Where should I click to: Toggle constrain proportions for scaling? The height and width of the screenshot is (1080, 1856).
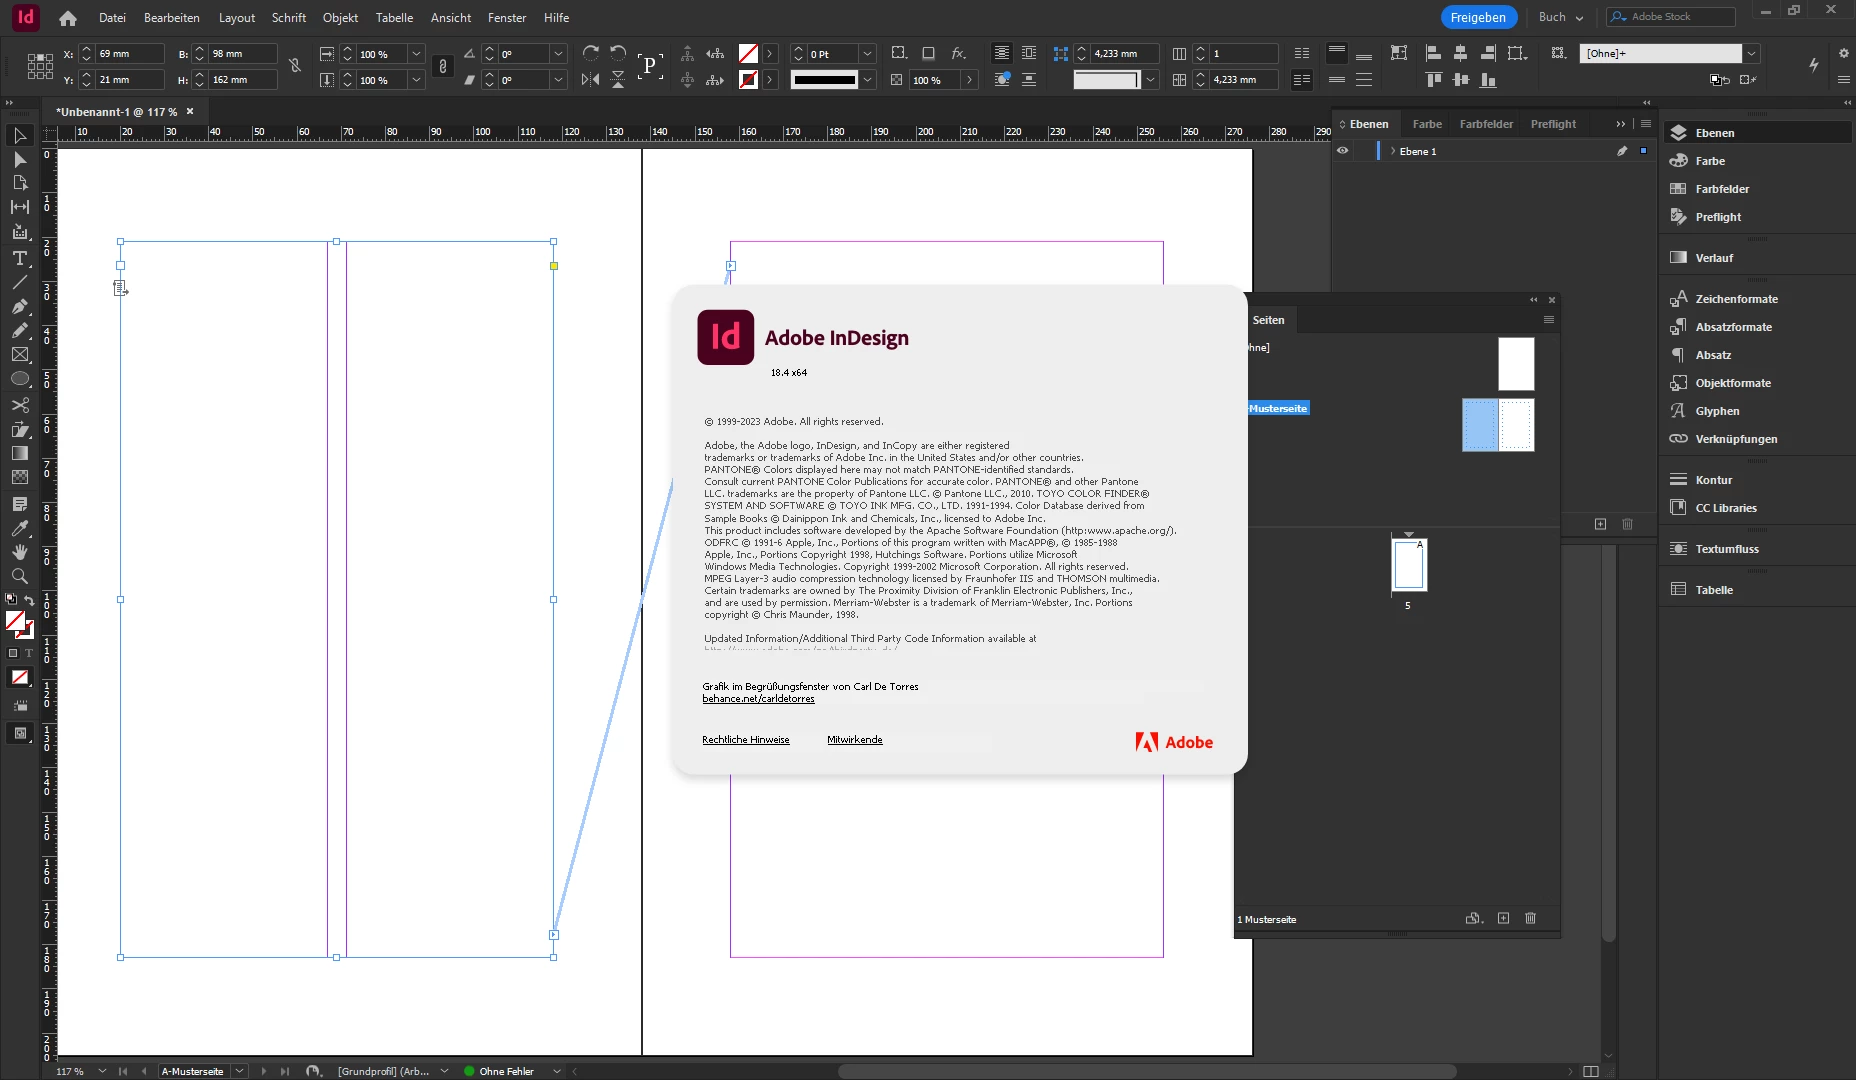tap(443, 66)
